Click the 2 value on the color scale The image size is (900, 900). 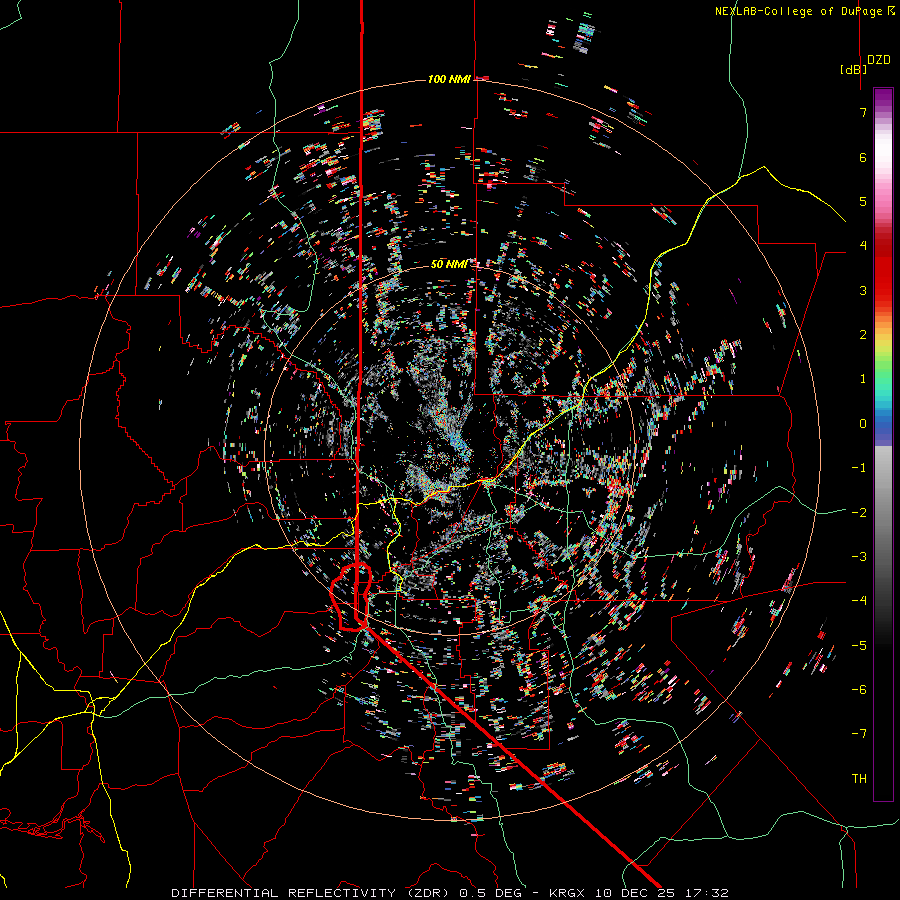click(x=863, y=335)
